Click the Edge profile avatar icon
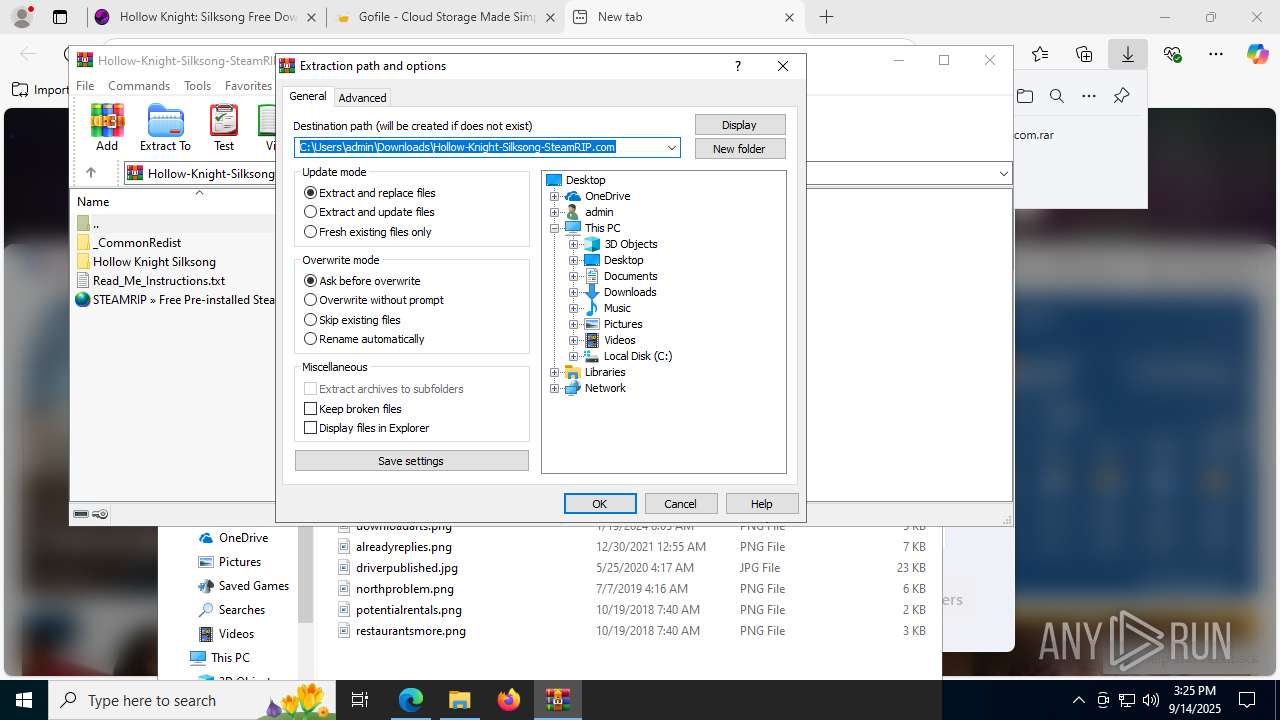1280x720 pixels. (x=22, y=17)
